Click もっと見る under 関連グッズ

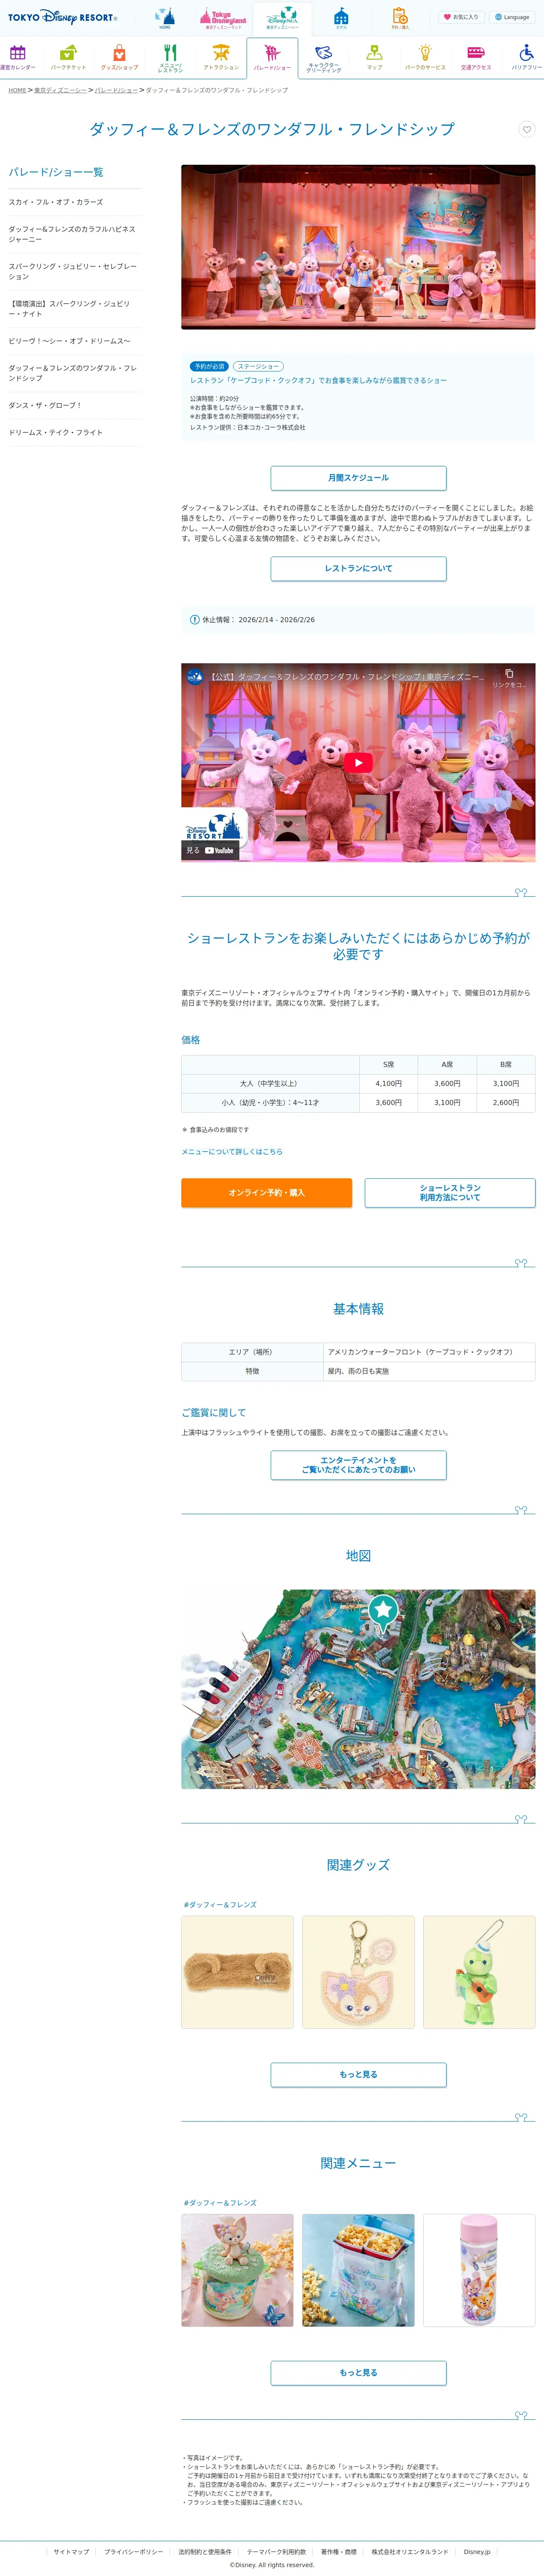coord(358,2075)
